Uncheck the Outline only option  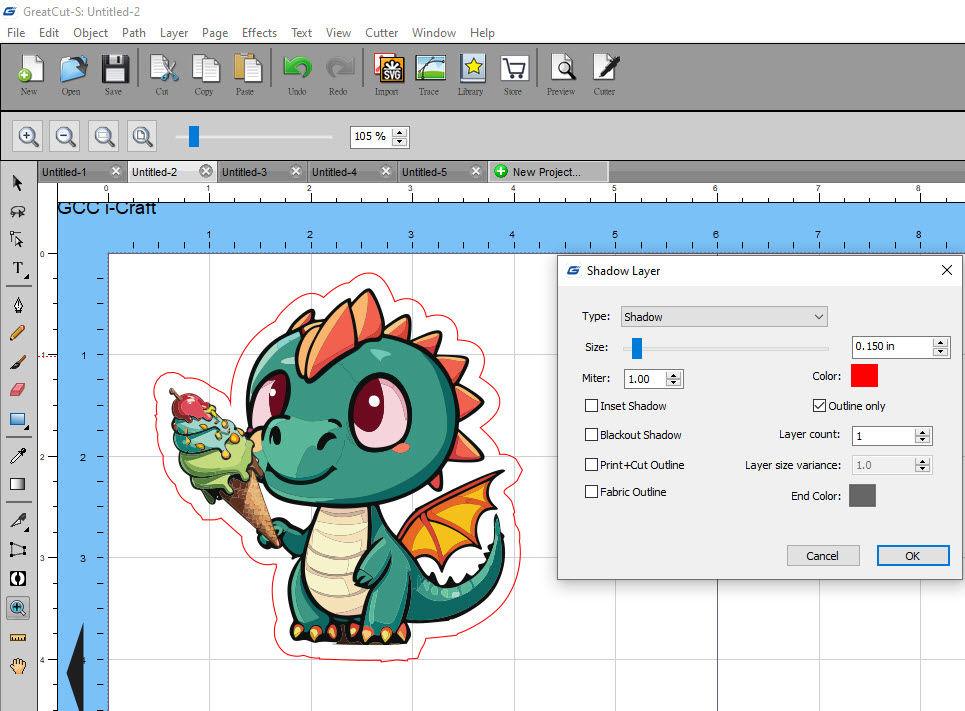pyautogui.click(x=820, y=406)
